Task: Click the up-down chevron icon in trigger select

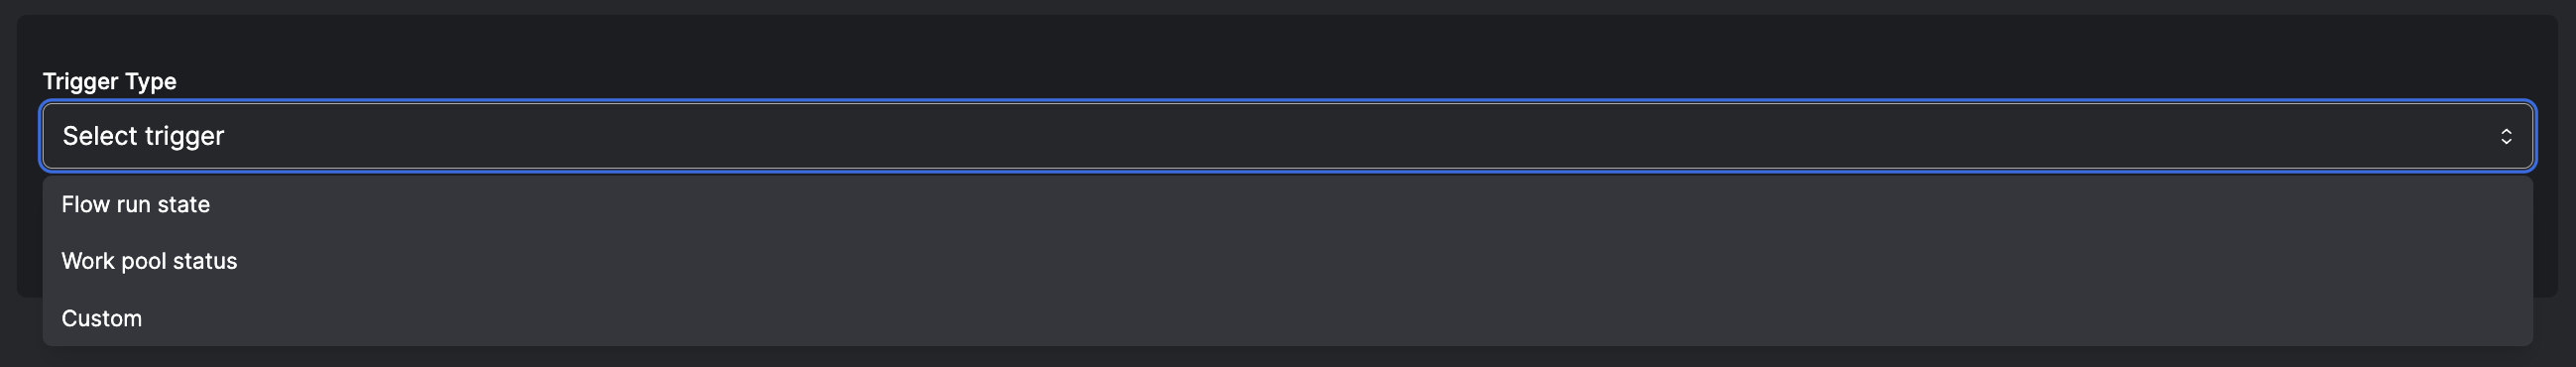Action: coord(2505,136)
